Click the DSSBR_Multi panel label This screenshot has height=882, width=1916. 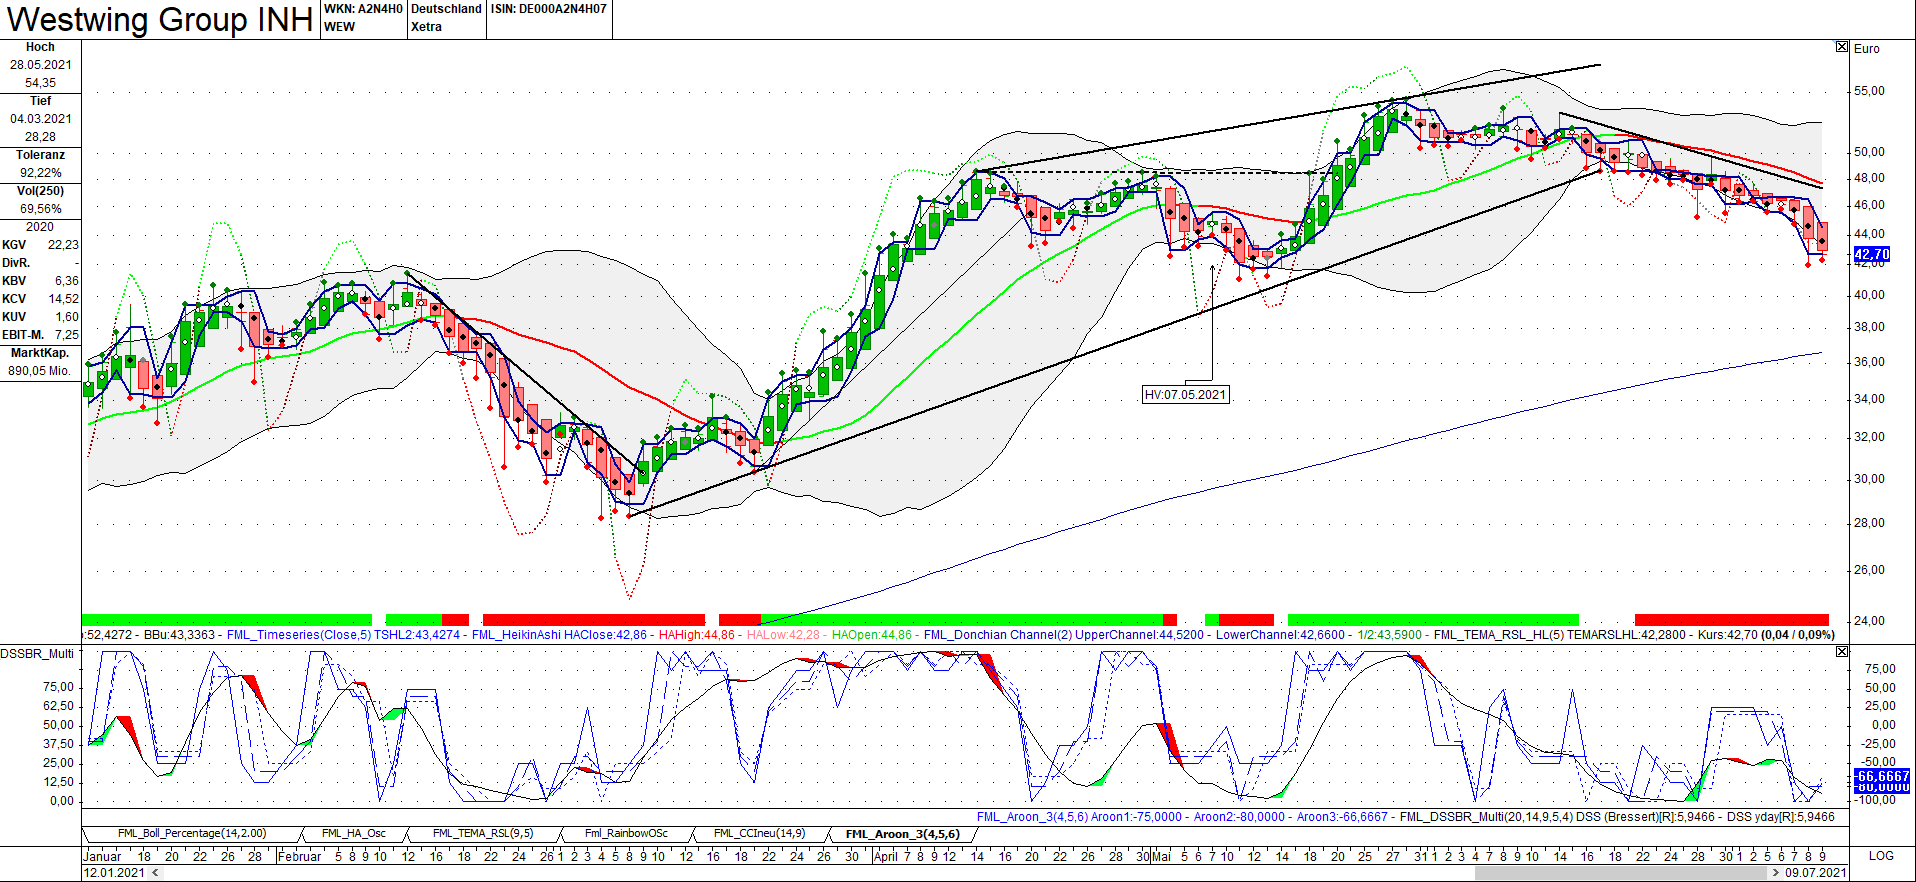[x=37, y=653]
